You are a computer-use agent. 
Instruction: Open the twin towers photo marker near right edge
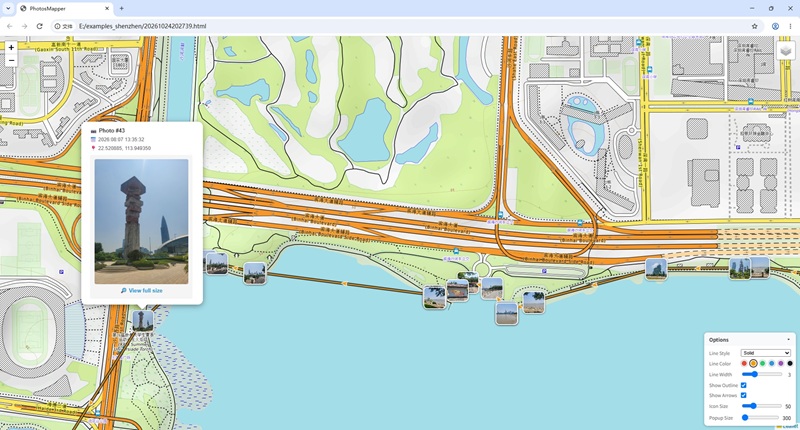(x=739, y=268)
